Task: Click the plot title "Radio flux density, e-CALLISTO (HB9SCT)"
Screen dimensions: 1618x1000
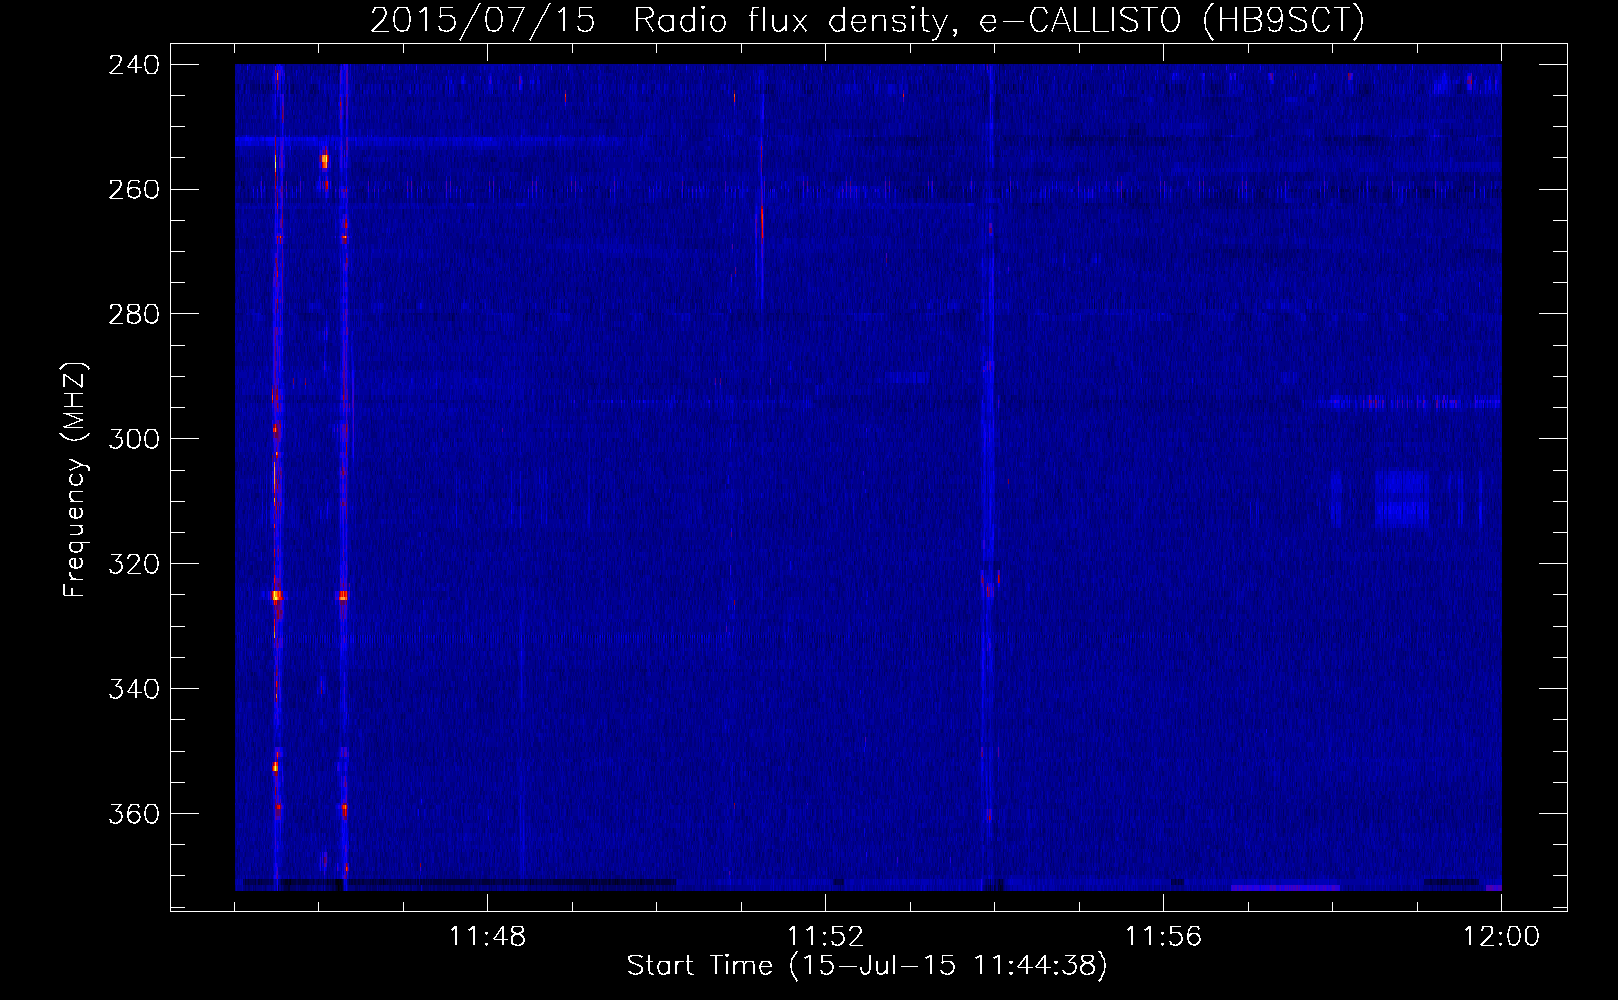Action: tap(999, 20)
